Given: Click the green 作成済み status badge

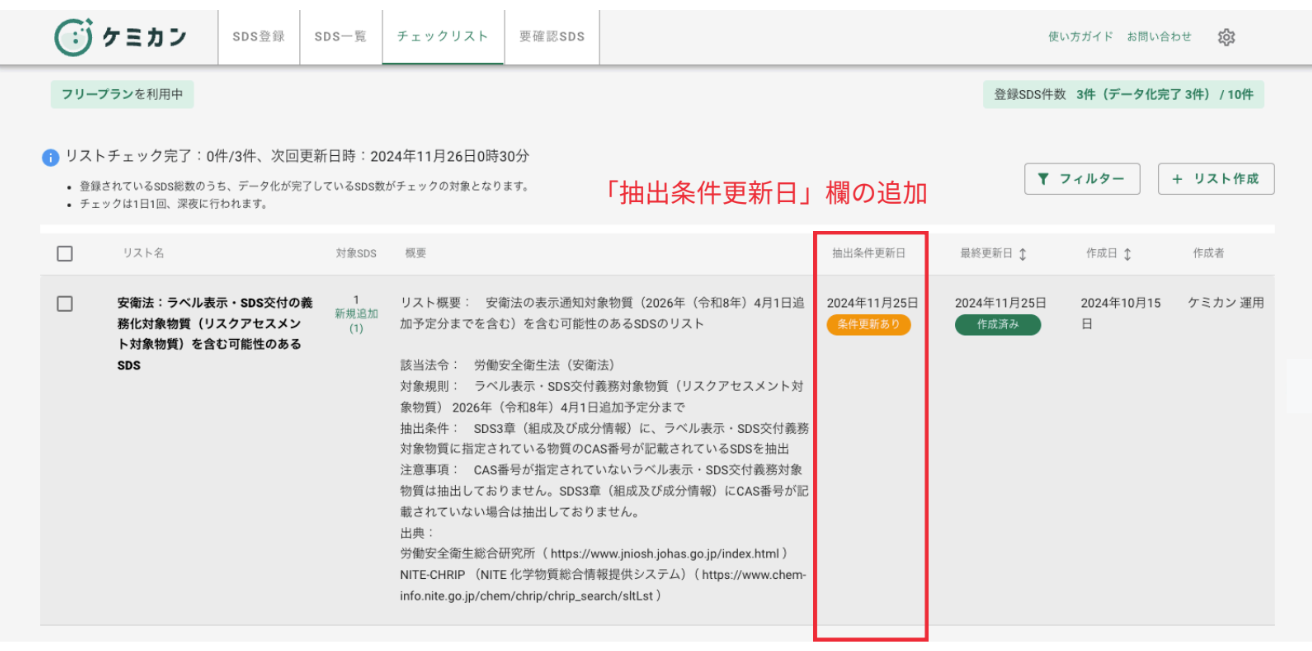Looking at the screenshot, I should 997,325.
